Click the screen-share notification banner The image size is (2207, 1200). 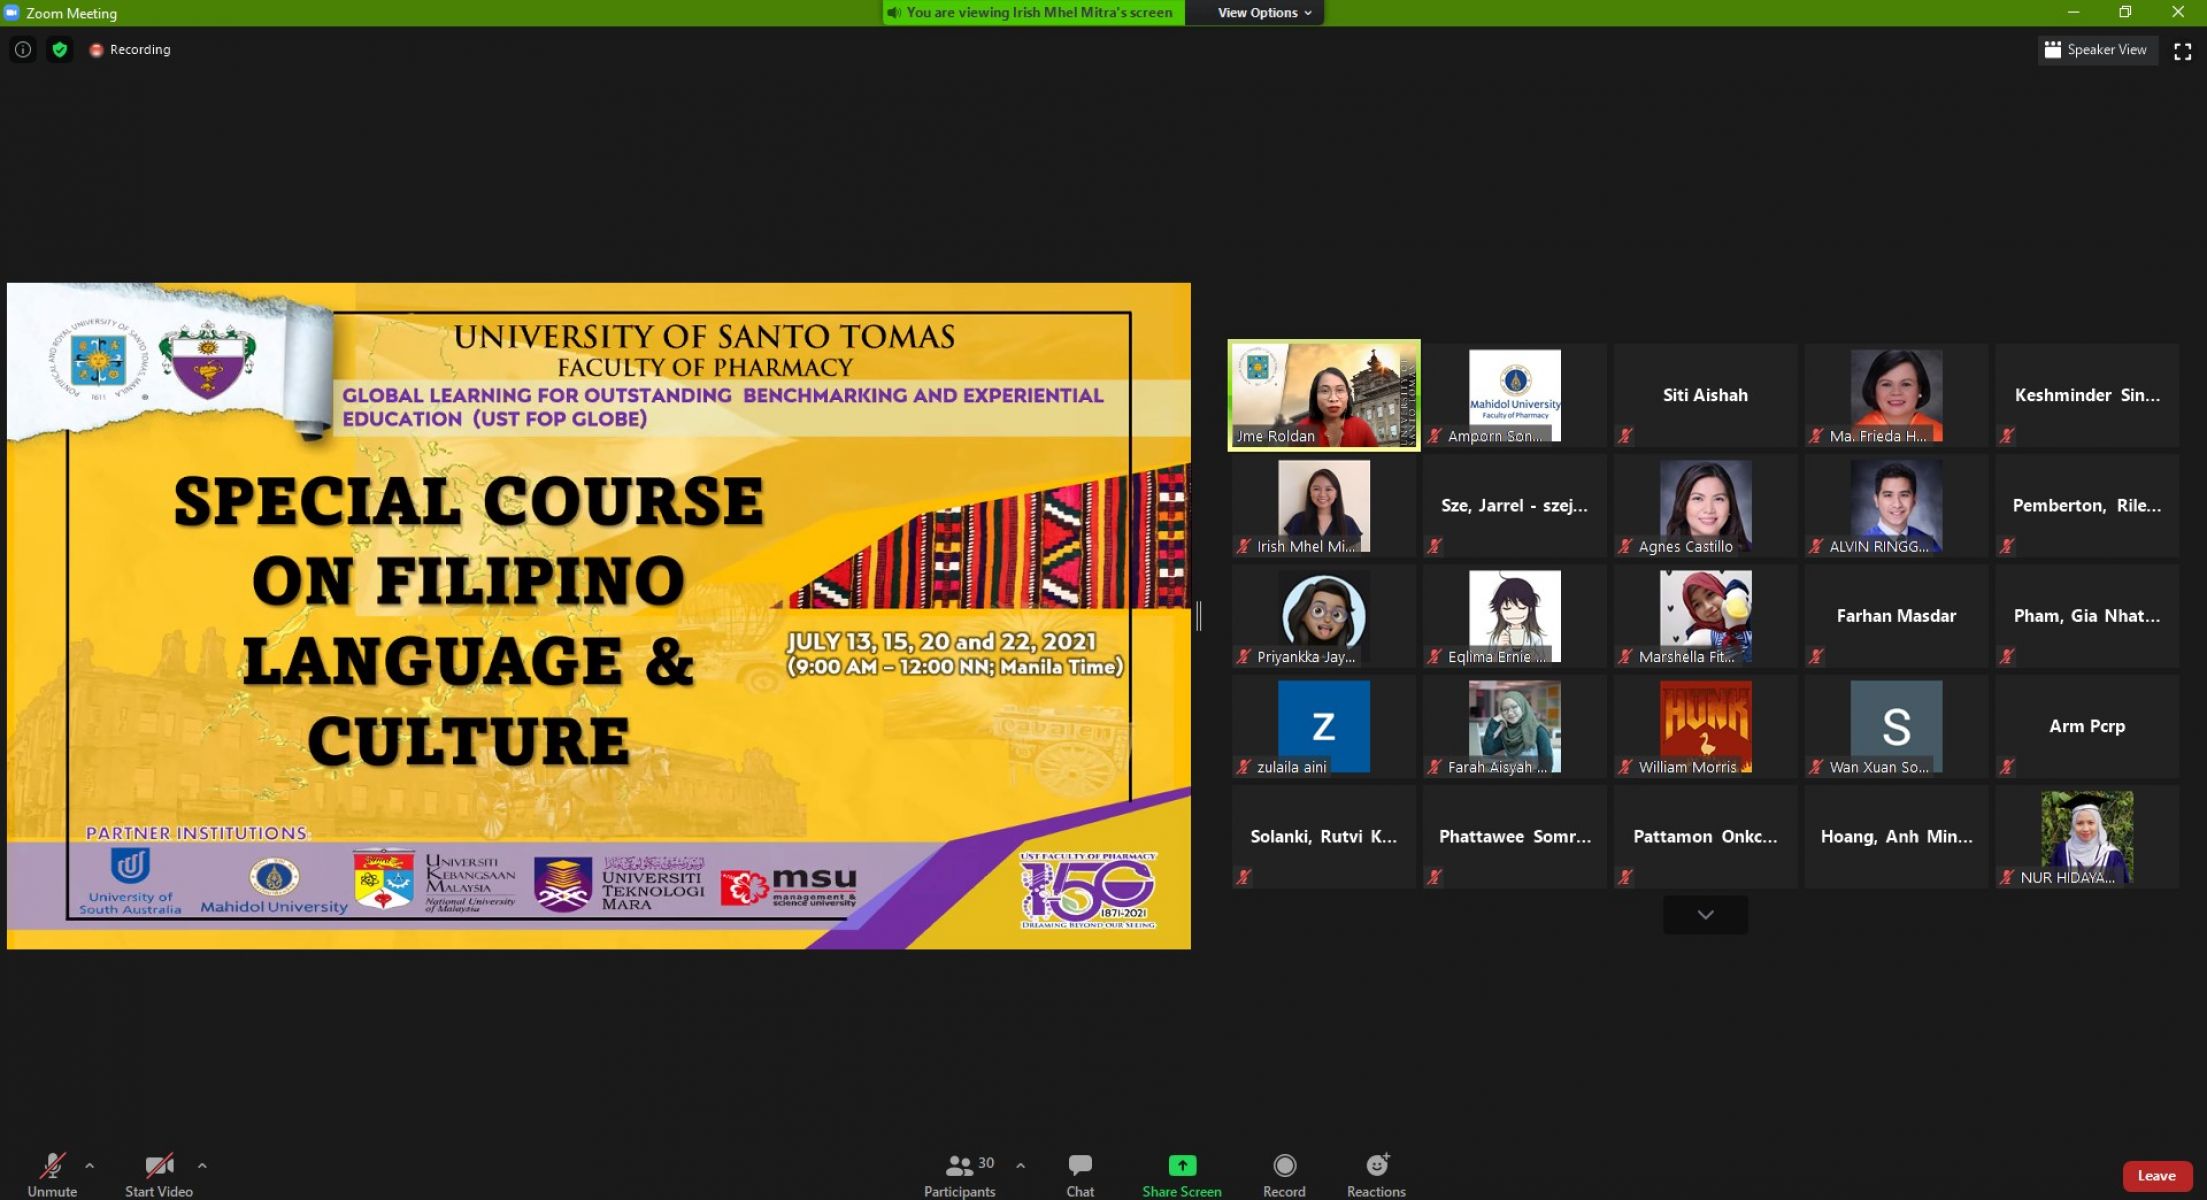[x=1033, y=13]
